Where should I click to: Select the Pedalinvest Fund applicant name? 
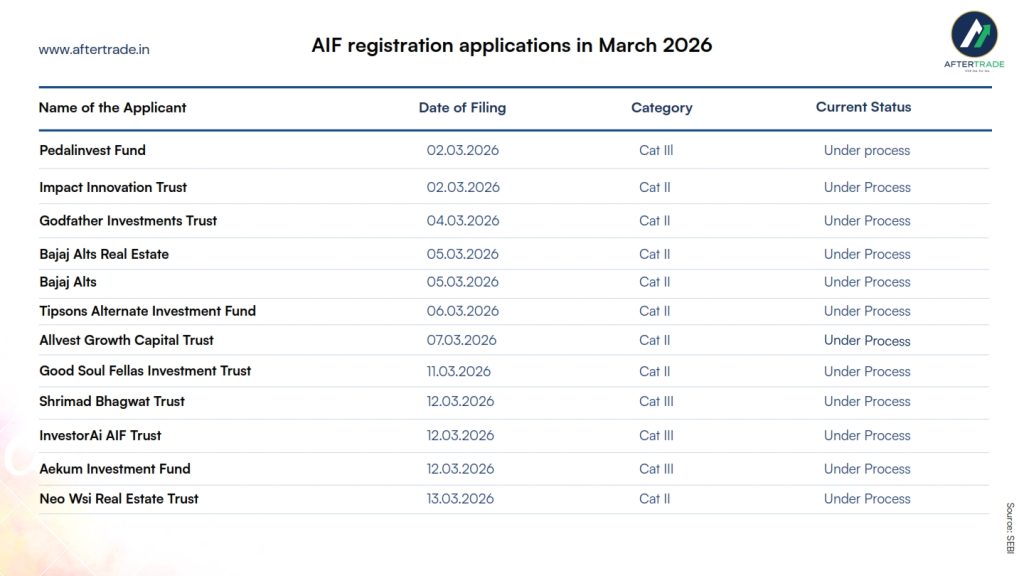pyautogui.click(x=92, y=151)
